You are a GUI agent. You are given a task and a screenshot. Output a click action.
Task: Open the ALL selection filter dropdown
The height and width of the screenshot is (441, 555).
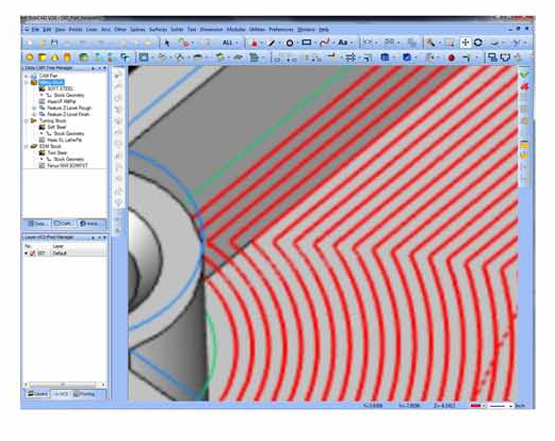(x=230, y=43)
